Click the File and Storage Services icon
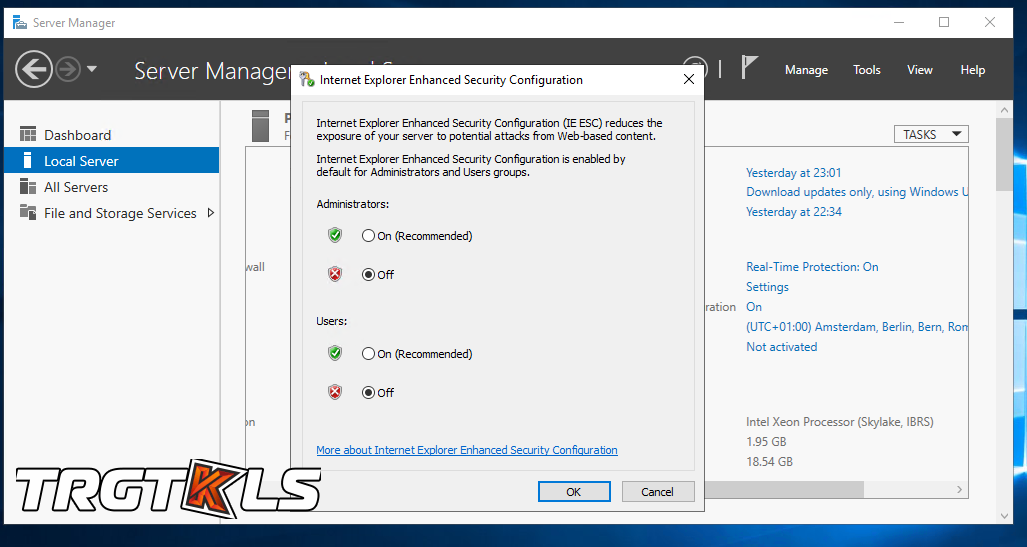Screen dimensions: 1027x547 coord(27,213)
